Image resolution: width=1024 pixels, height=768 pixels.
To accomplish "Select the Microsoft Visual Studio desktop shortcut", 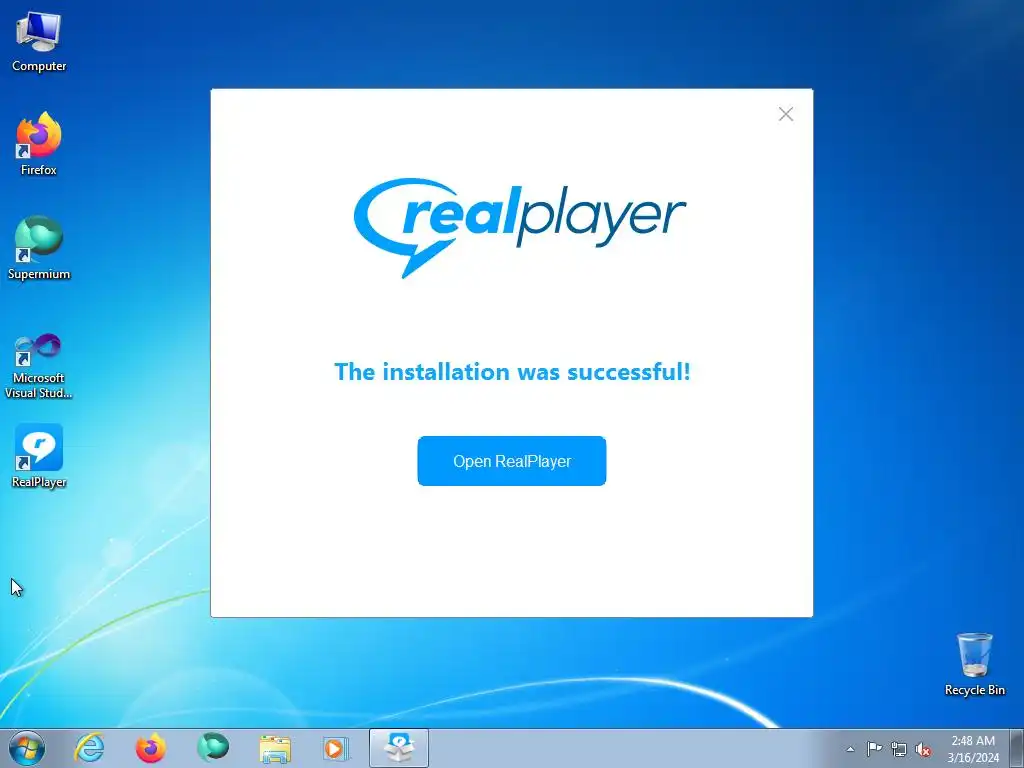I will coord(39,366).
